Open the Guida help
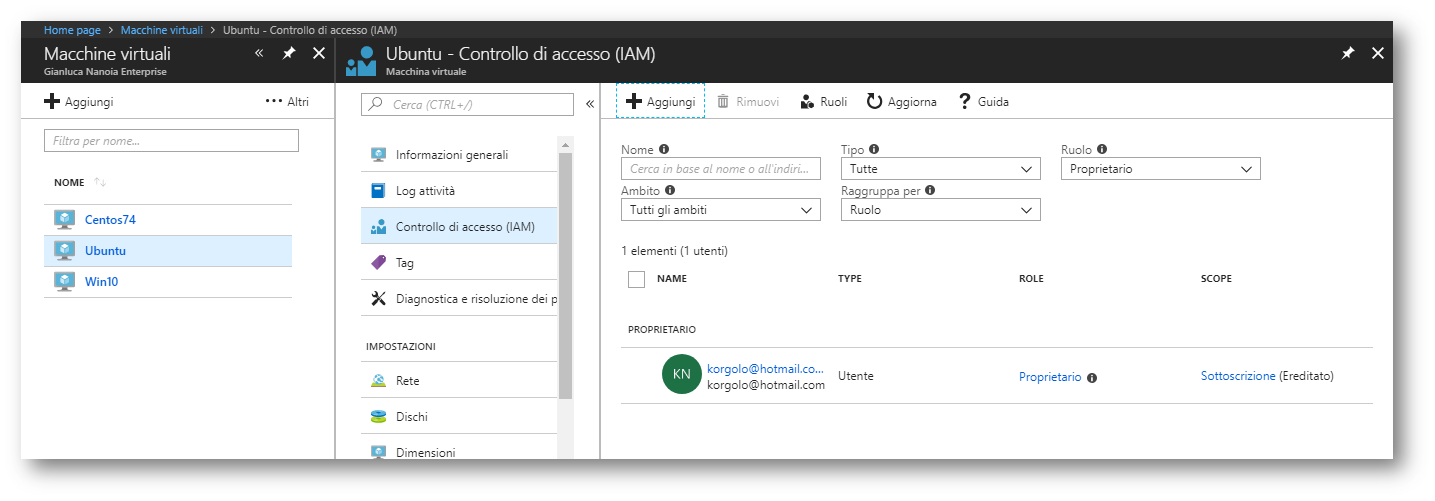 pyautogui.click(x=984, y=102)
